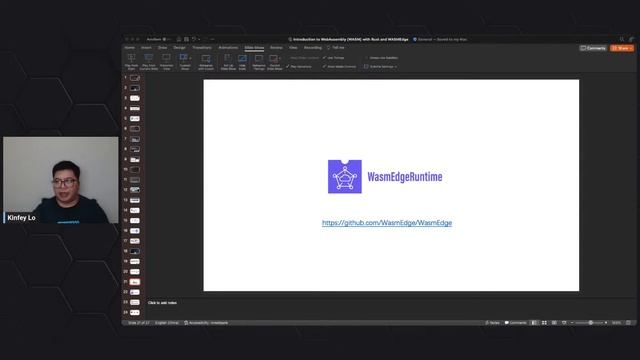Expand the Record Slide Show arrow
640x360 pixels.
[x=280, y=58]
